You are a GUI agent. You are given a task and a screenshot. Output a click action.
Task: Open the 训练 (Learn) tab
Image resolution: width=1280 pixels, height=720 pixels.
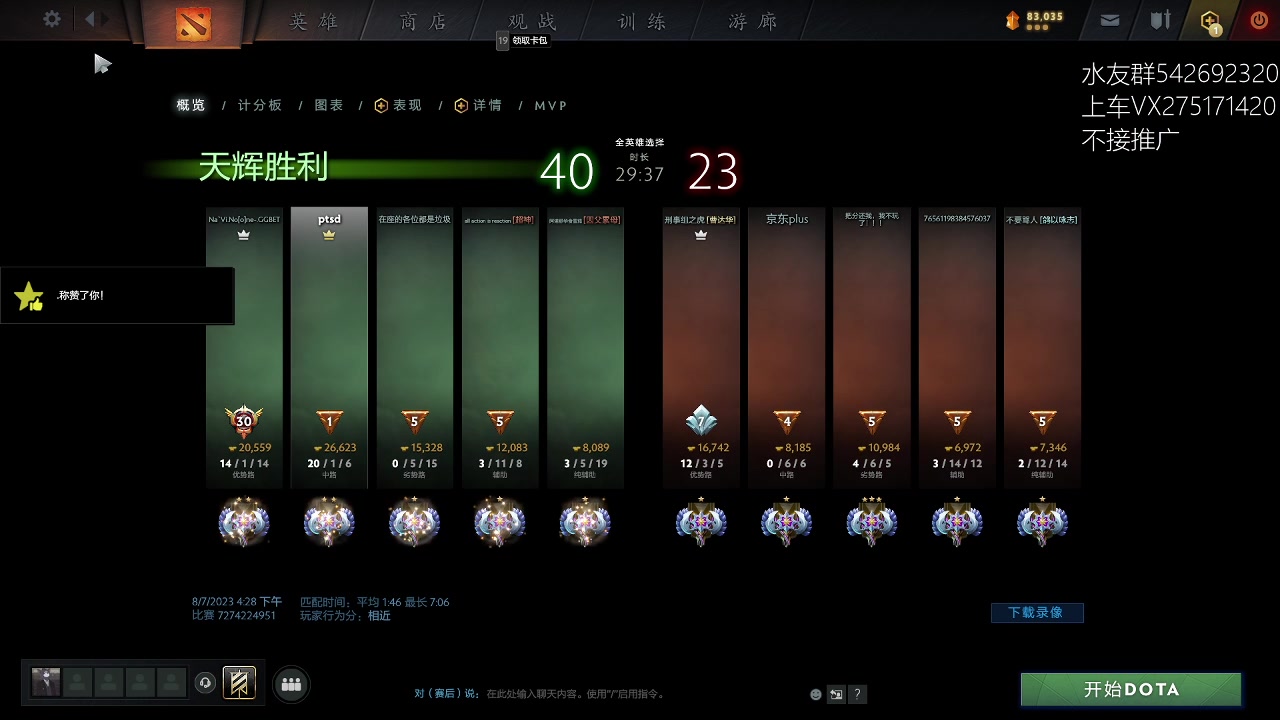point(642,21)
